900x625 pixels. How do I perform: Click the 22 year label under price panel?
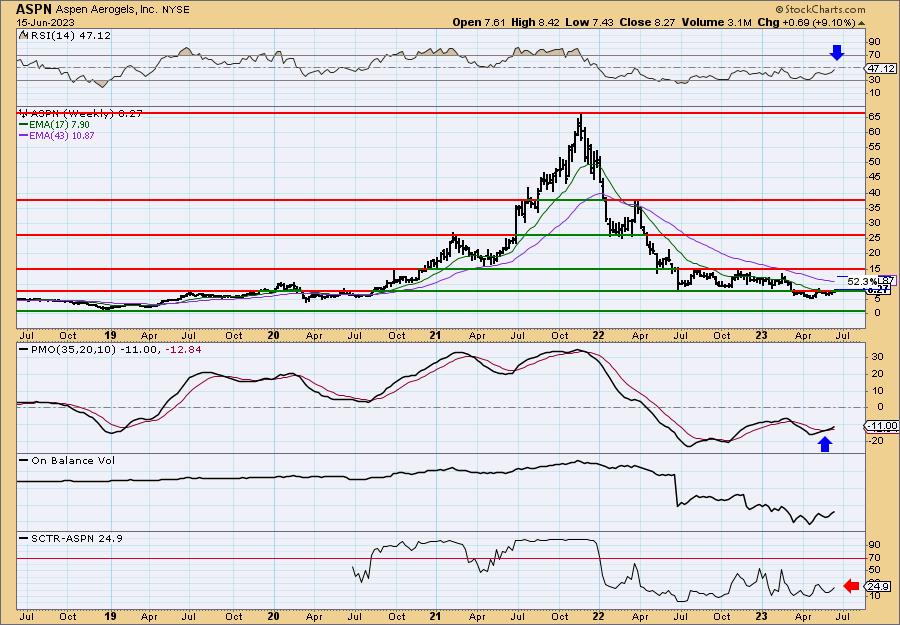tap(599, 335)
